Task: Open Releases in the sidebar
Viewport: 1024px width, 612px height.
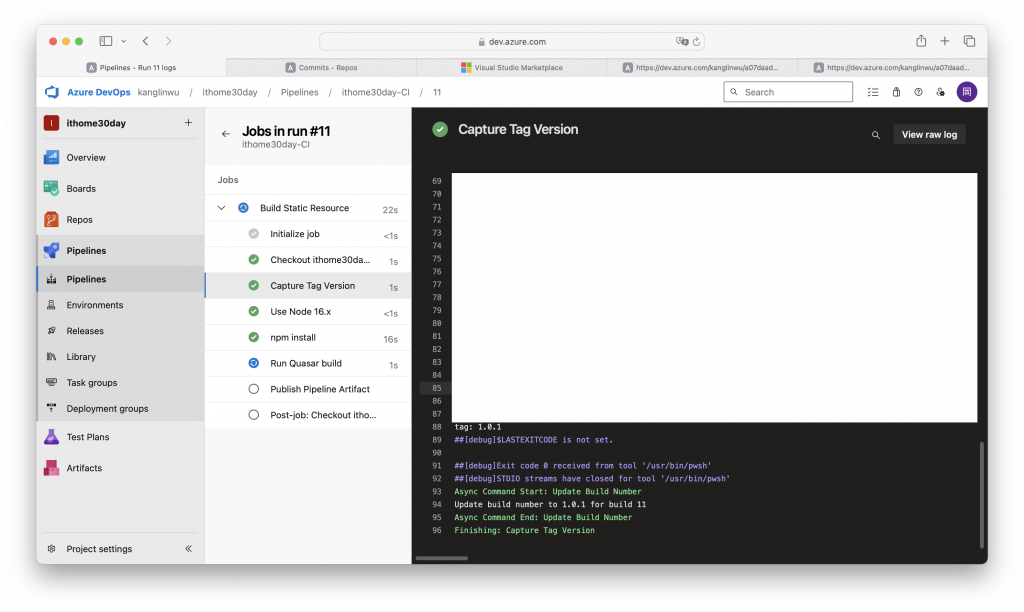Action: [x=121, y=331]
